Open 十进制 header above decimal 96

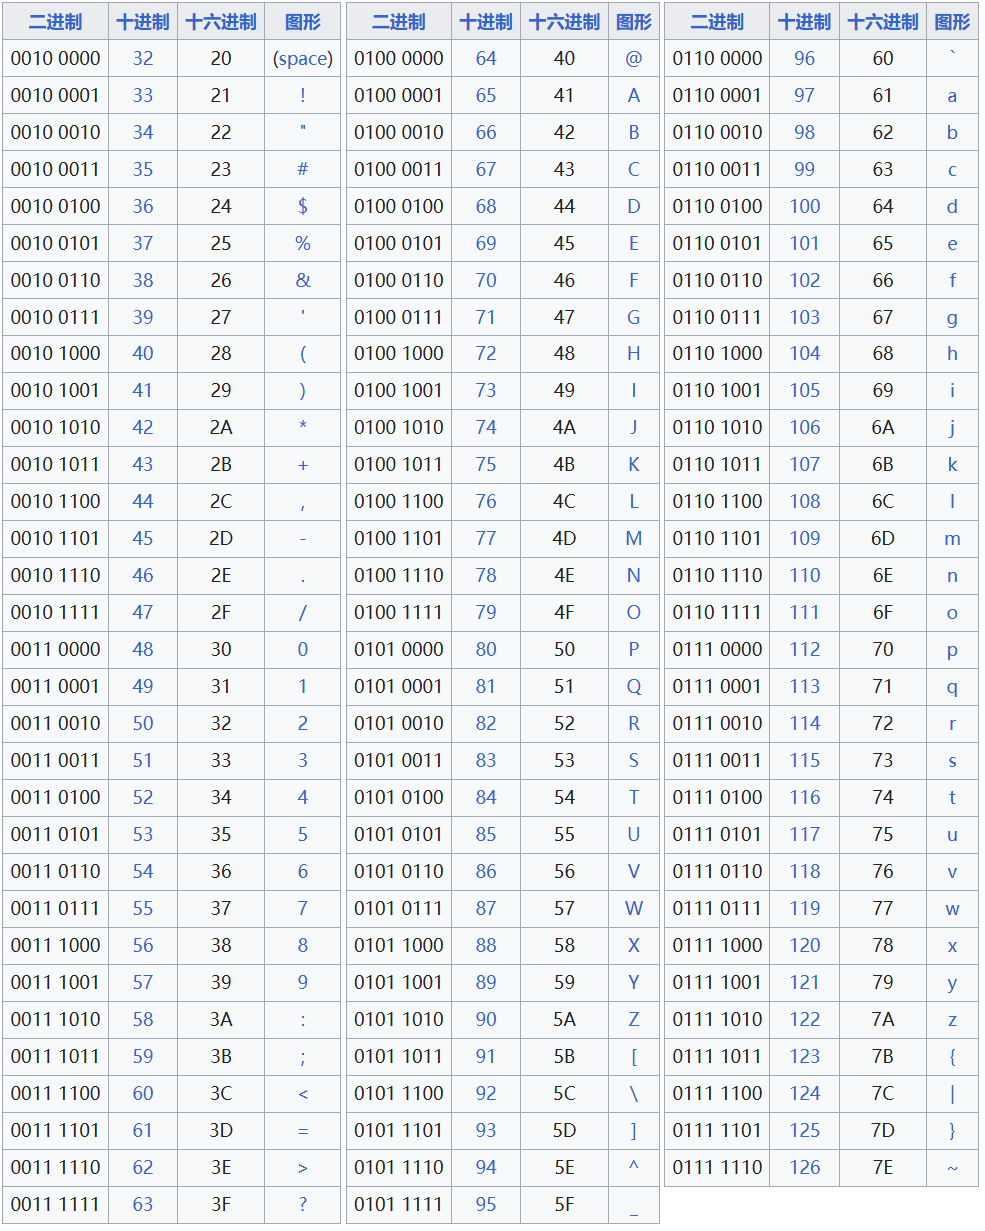point(805,21)
